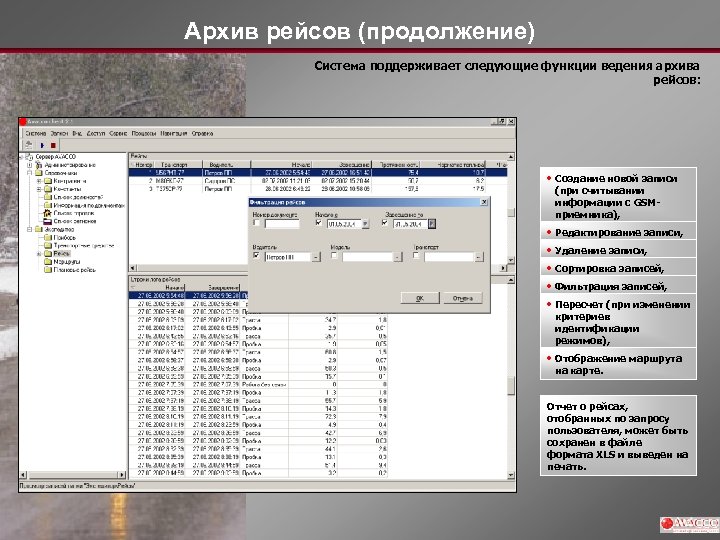Expand the Администрирование tree node

[x=29, y=165]
